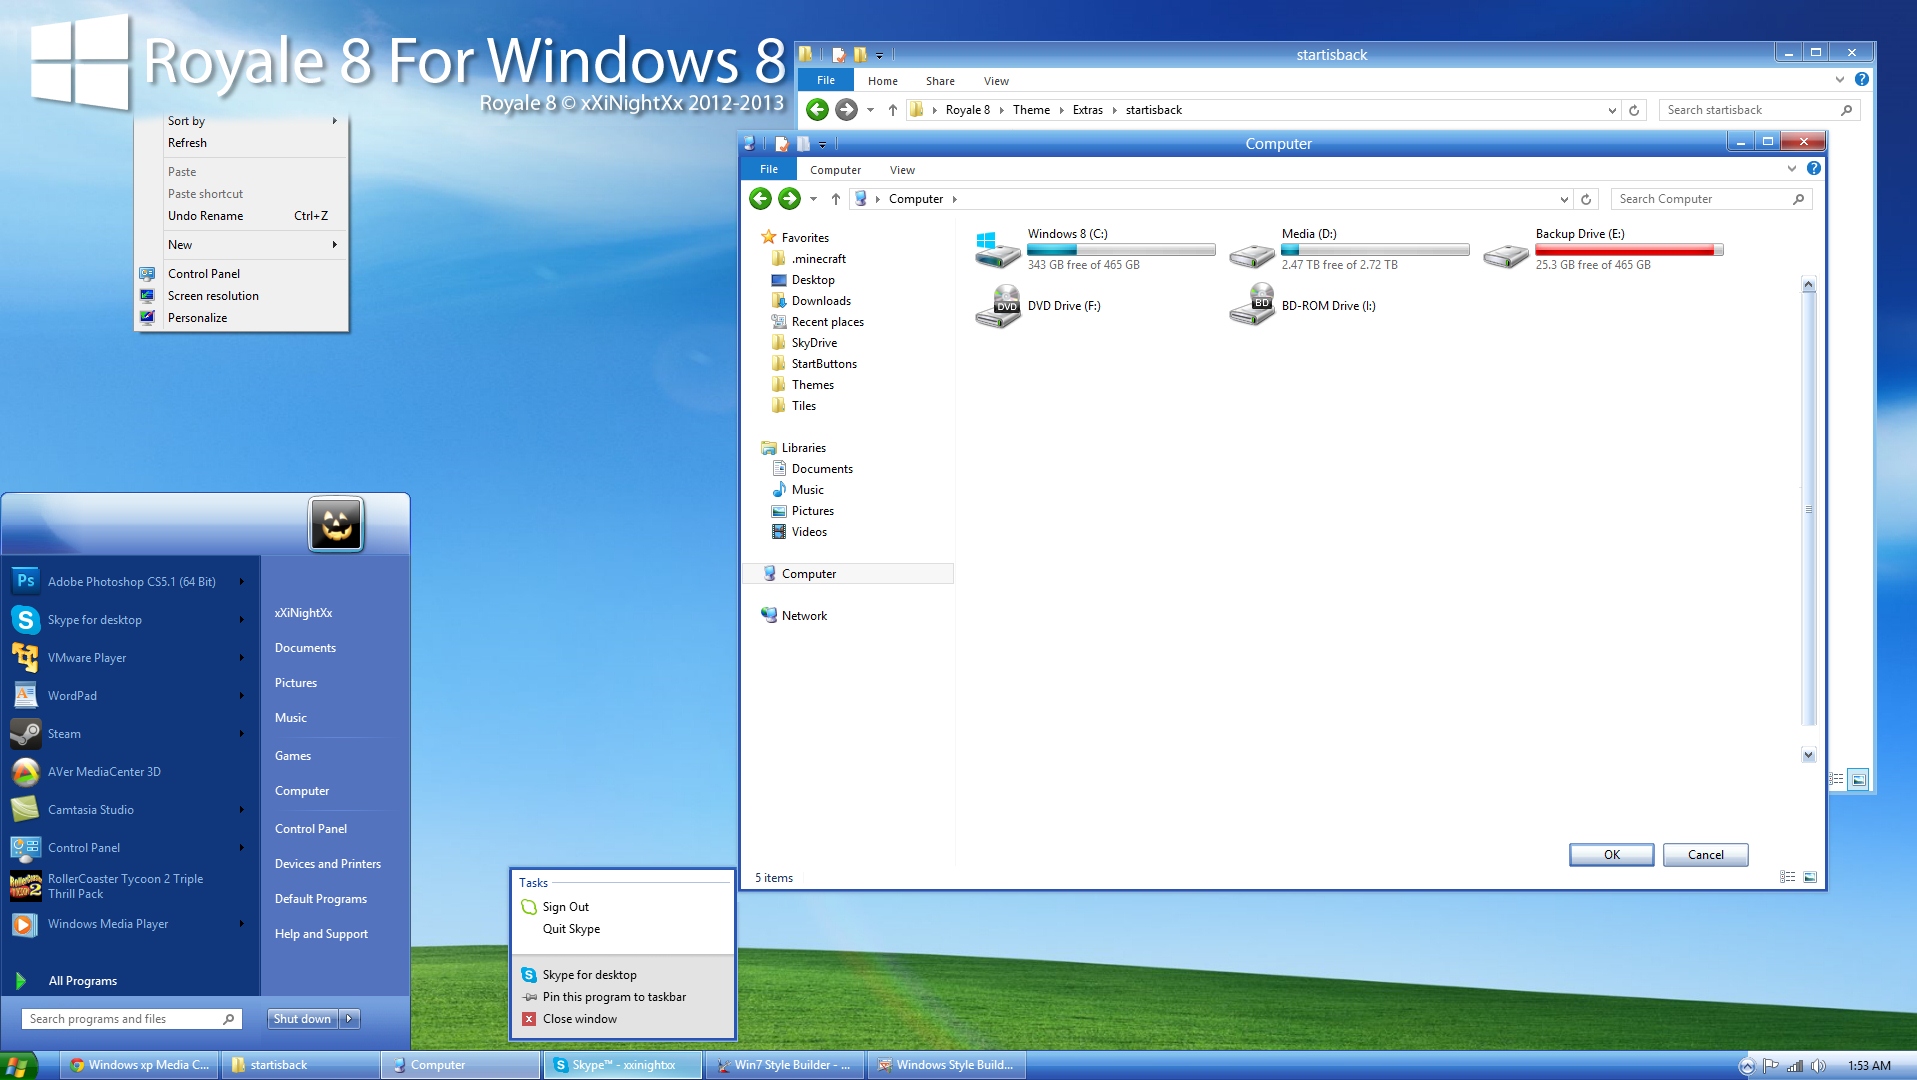The height and width of the screenshot is (1080, 1917).
Task: Click Pin this program to taskbar
Action: 624,997
